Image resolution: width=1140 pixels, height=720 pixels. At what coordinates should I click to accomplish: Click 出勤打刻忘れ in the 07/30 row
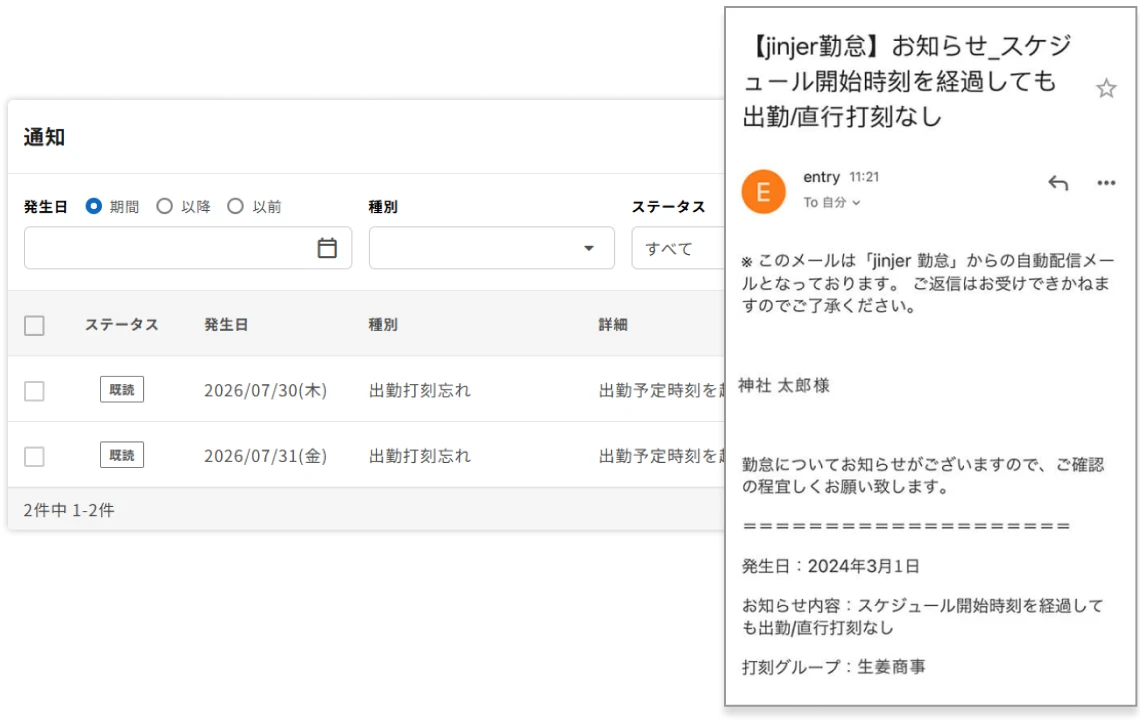[x=420, y=391]
